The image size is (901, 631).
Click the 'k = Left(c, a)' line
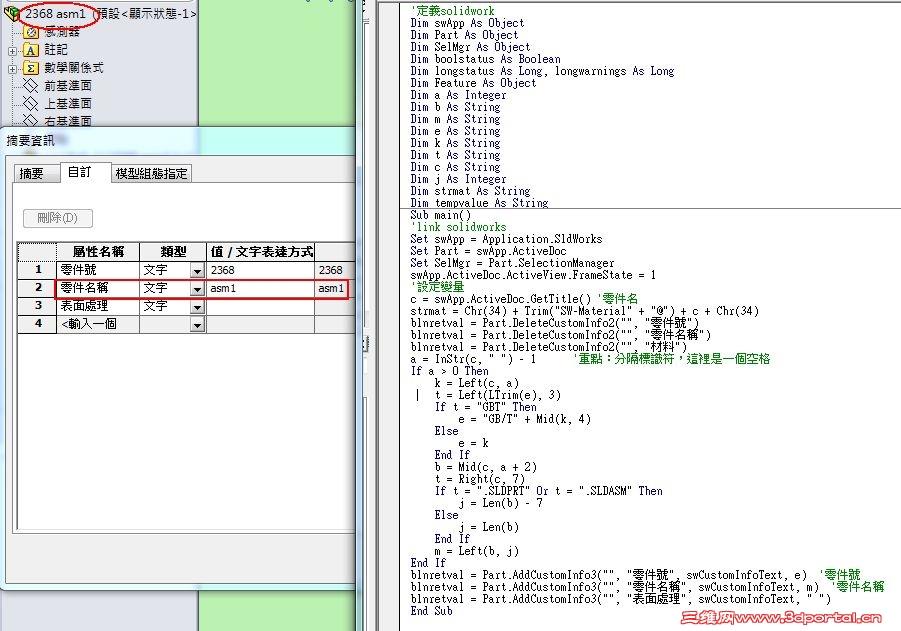click(477, 383)
